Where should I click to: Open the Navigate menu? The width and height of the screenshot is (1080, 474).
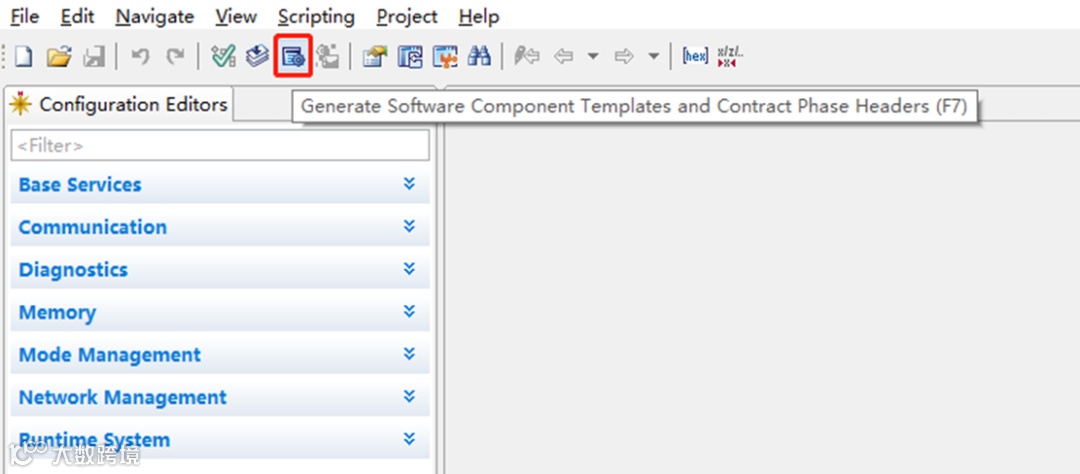pos(155,17)
